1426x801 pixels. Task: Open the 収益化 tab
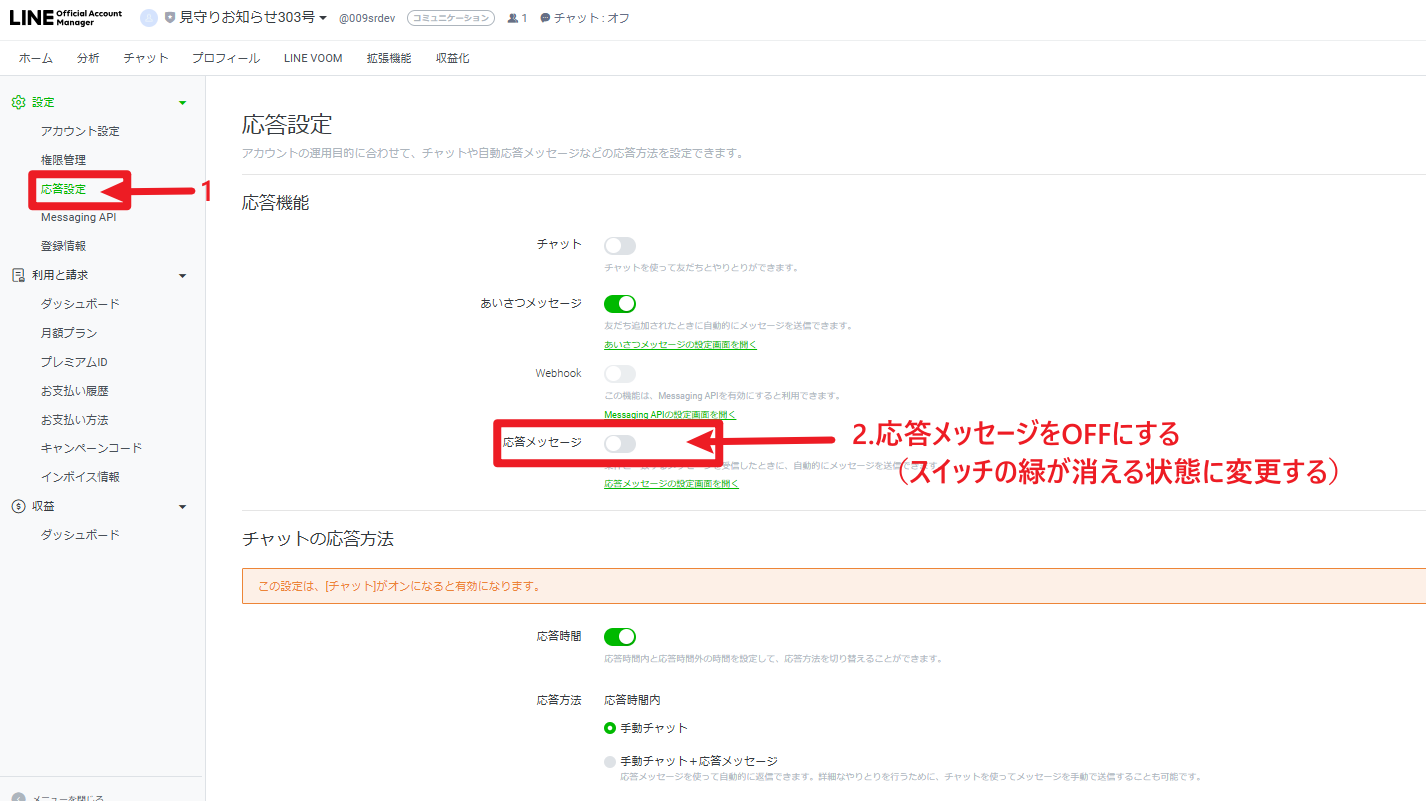[452, 58]
